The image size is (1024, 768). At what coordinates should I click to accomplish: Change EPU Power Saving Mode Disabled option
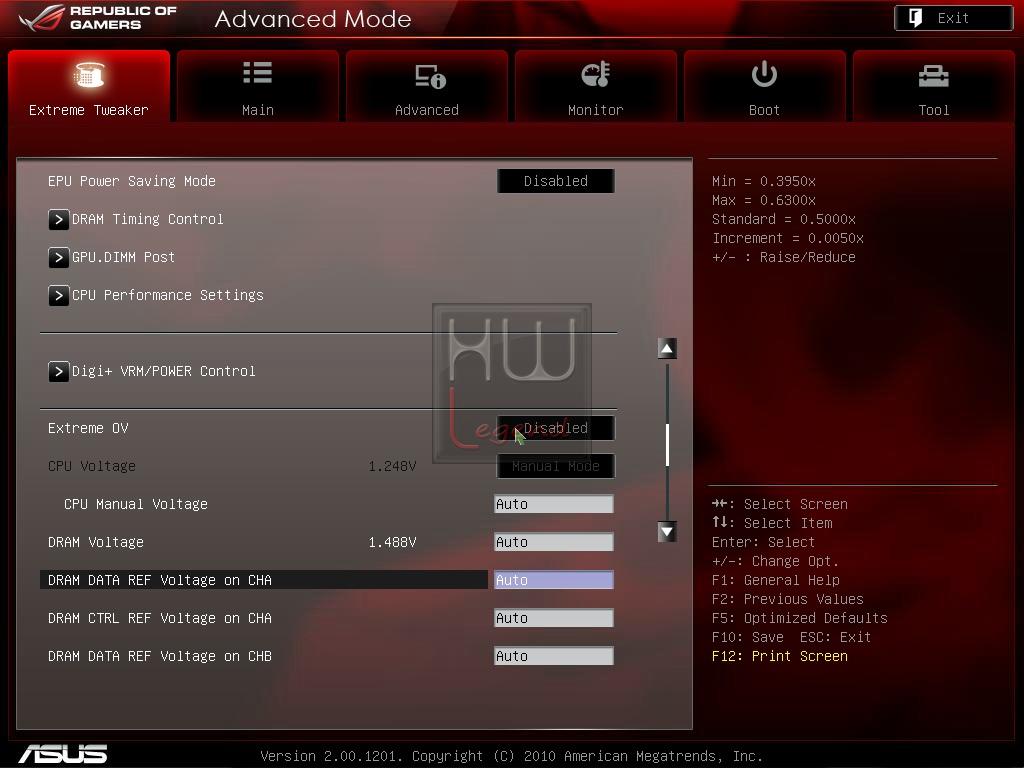pos(556,181)
